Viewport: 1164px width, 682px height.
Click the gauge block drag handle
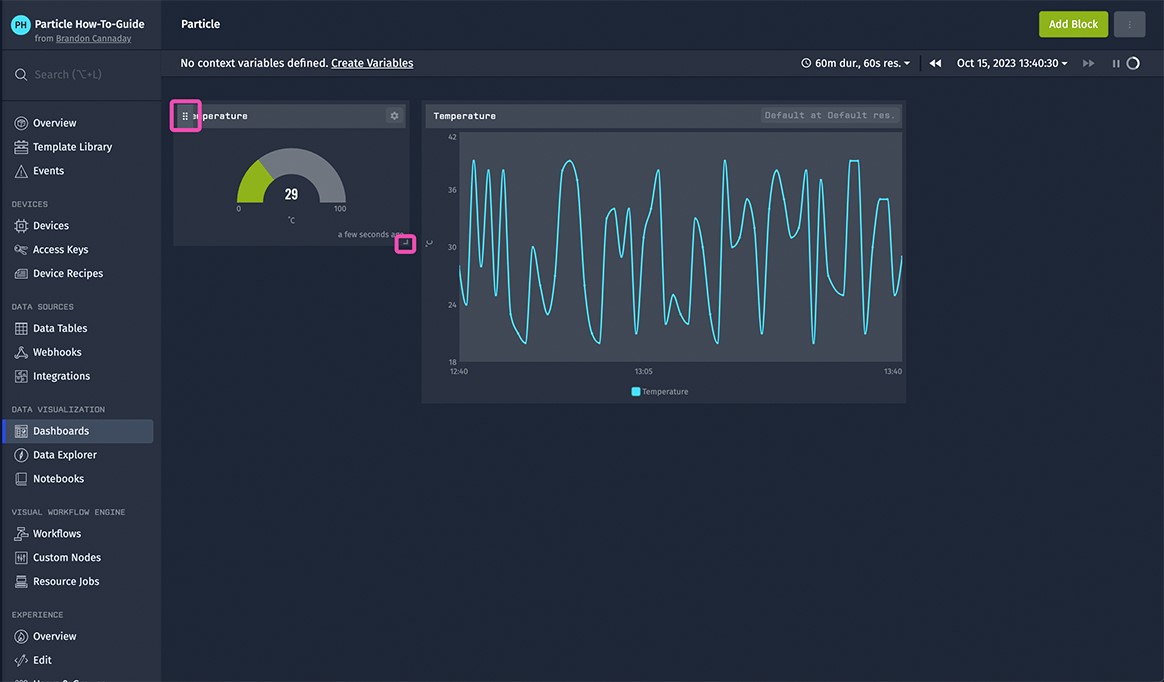click(185, 116)
